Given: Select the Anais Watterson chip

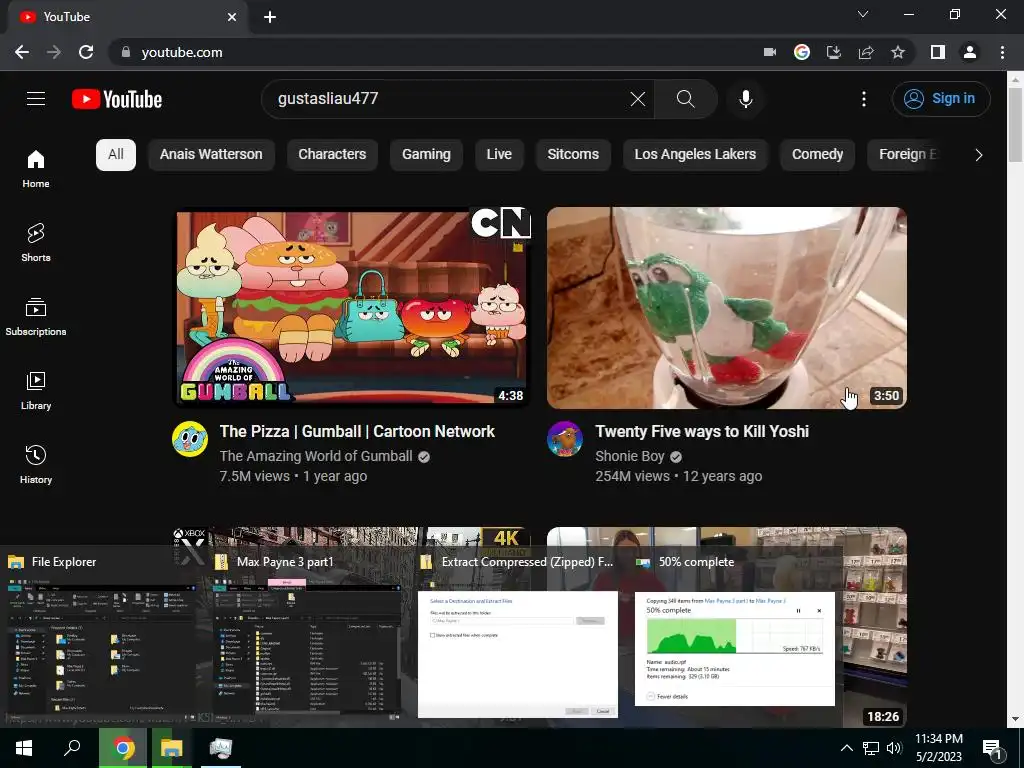Looking at the screenshot, I should point(211,155).
